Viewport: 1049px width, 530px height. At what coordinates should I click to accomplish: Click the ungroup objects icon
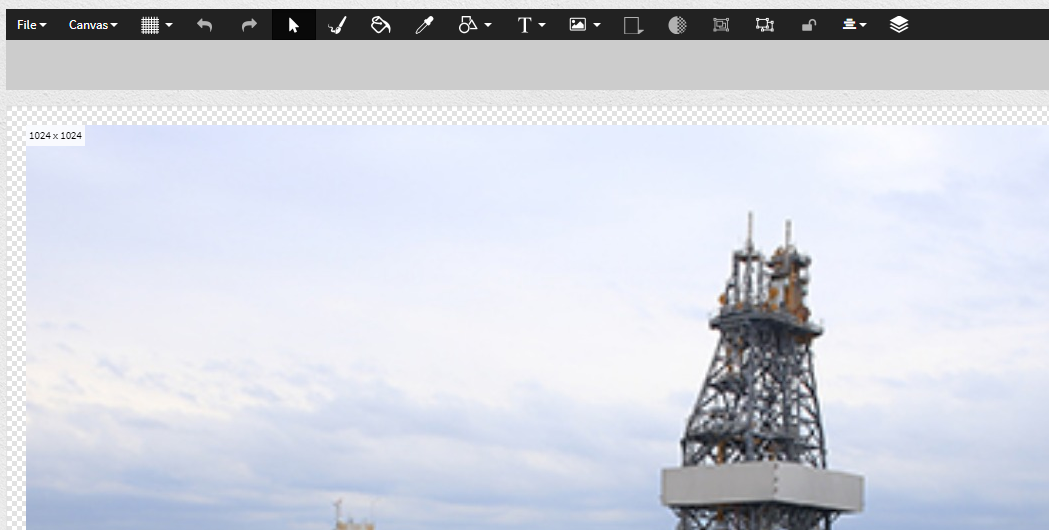[765, 25]
